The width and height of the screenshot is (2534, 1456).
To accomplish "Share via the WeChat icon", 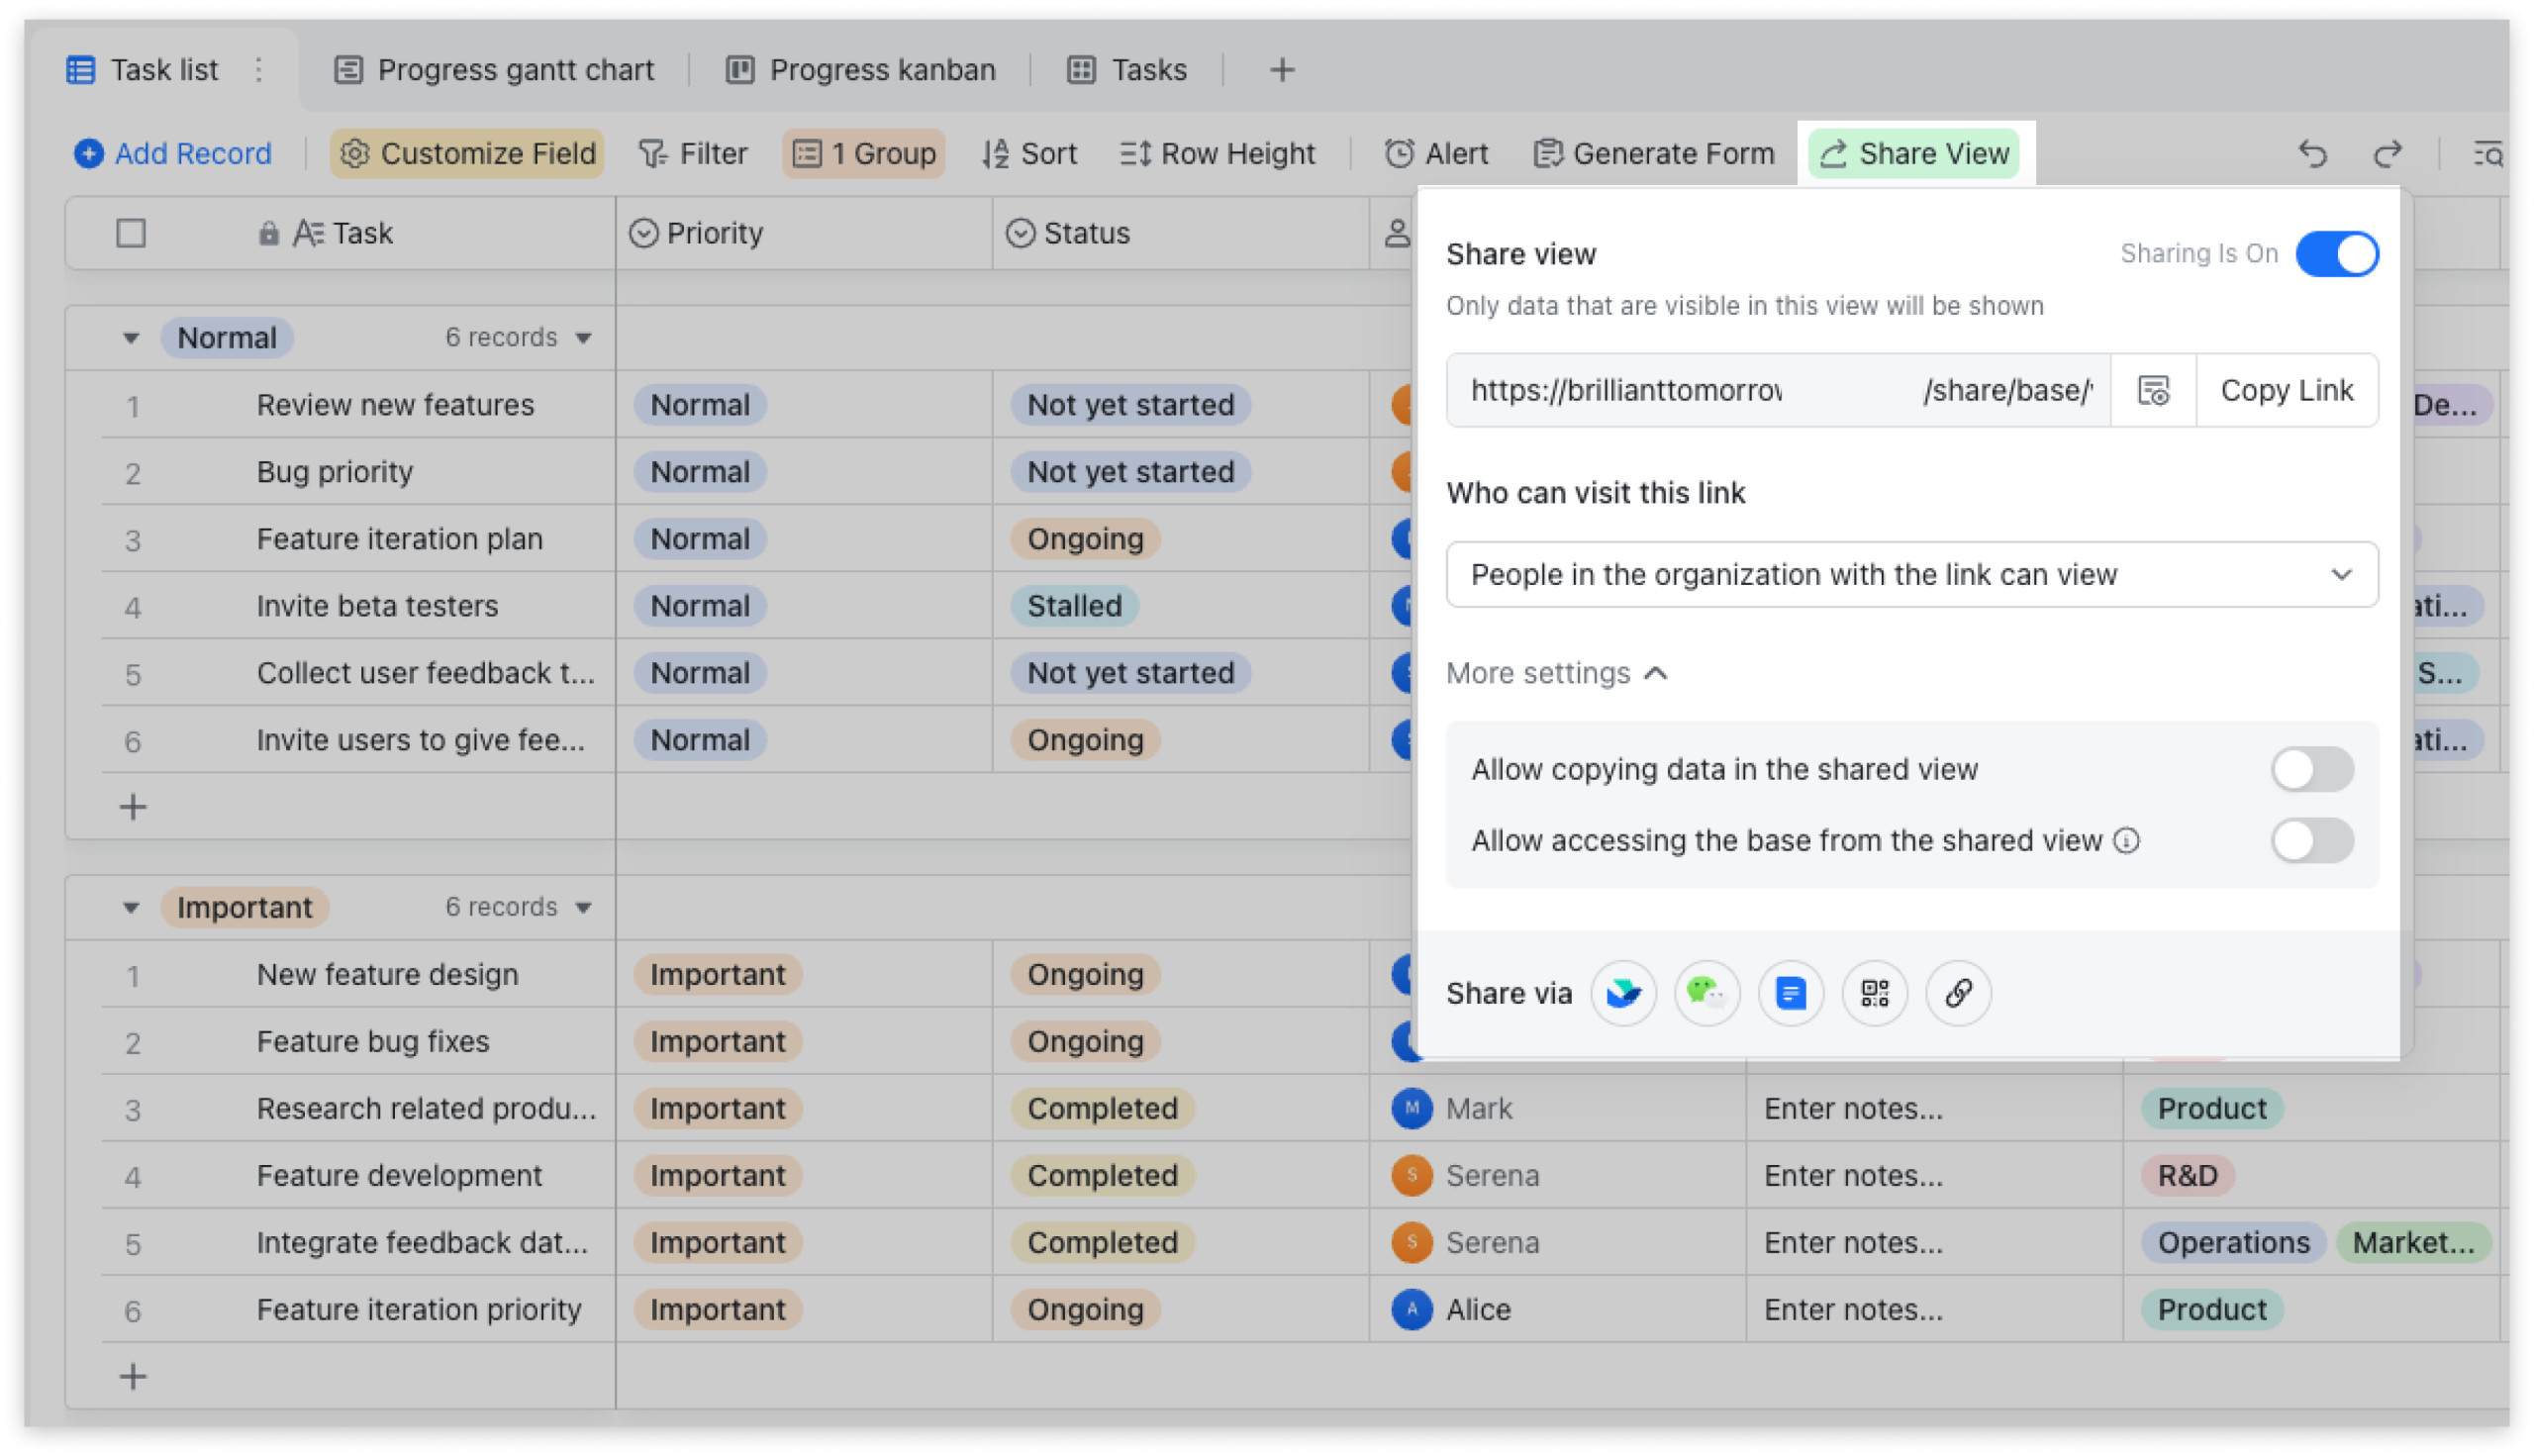I will tap(1706, 993).
